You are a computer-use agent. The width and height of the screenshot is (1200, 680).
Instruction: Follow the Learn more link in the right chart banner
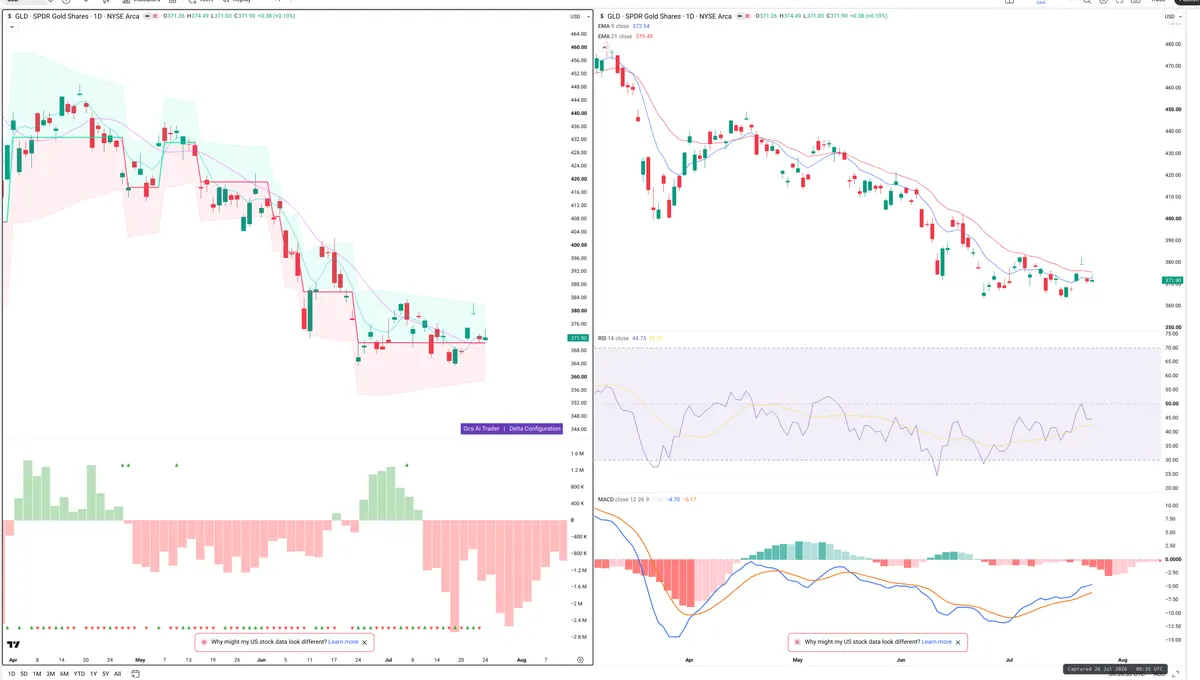(x=937, y=642)
